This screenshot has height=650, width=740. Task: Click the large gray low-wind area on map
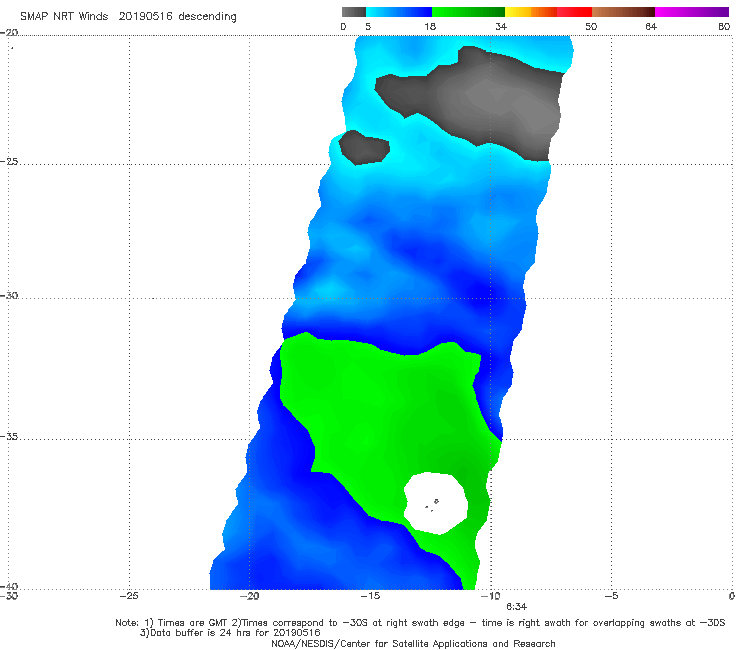tap(491, 101)
